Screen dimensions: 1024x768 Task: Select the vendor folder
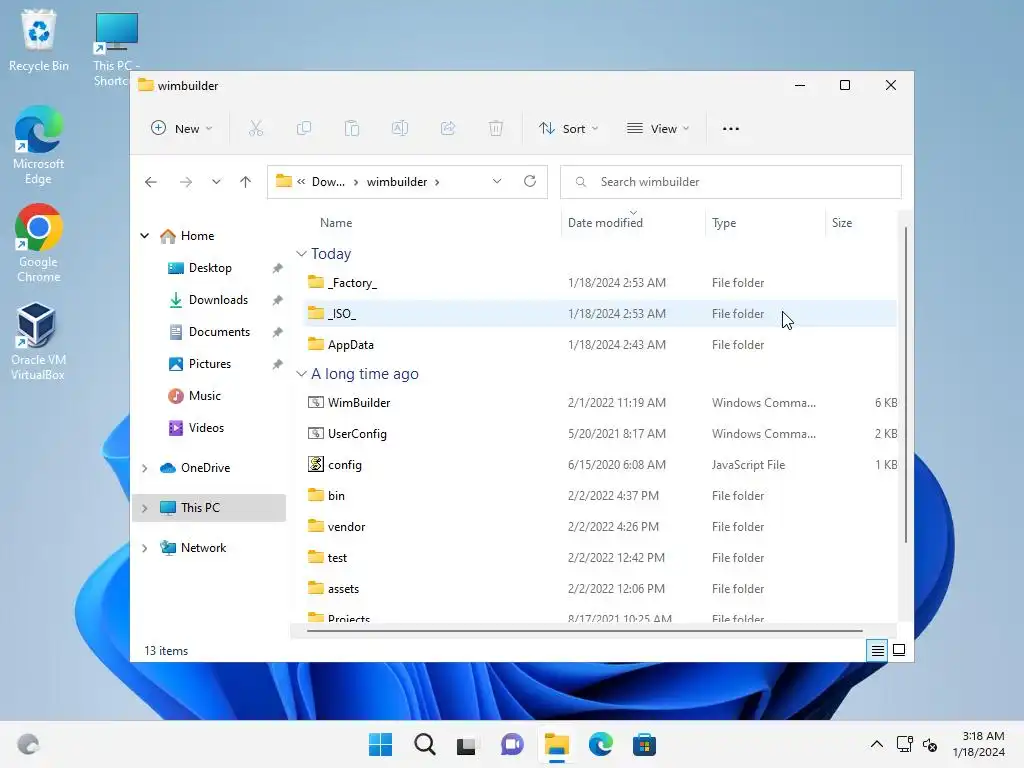(x=600, y=527)
